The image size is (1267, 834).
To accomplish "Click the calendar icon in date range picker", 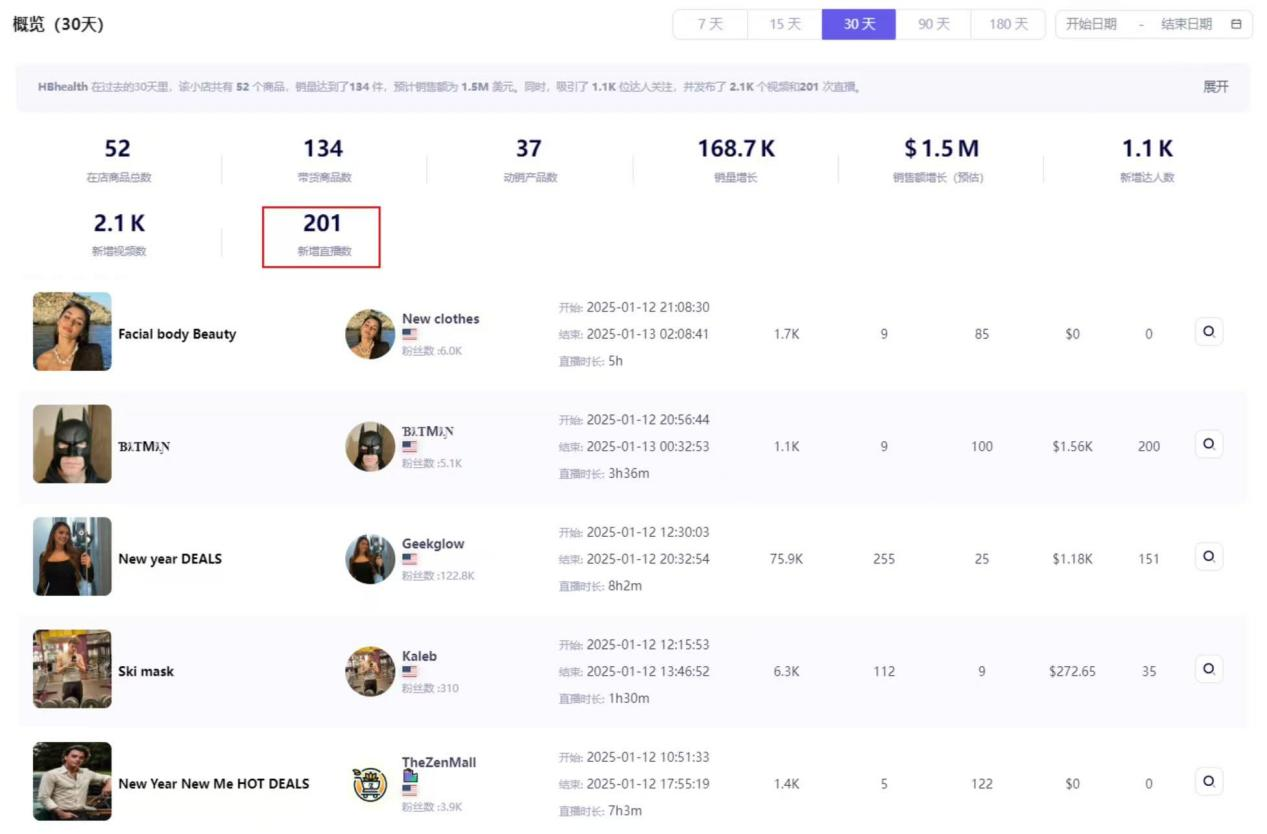I will (x=1236, y=24).
